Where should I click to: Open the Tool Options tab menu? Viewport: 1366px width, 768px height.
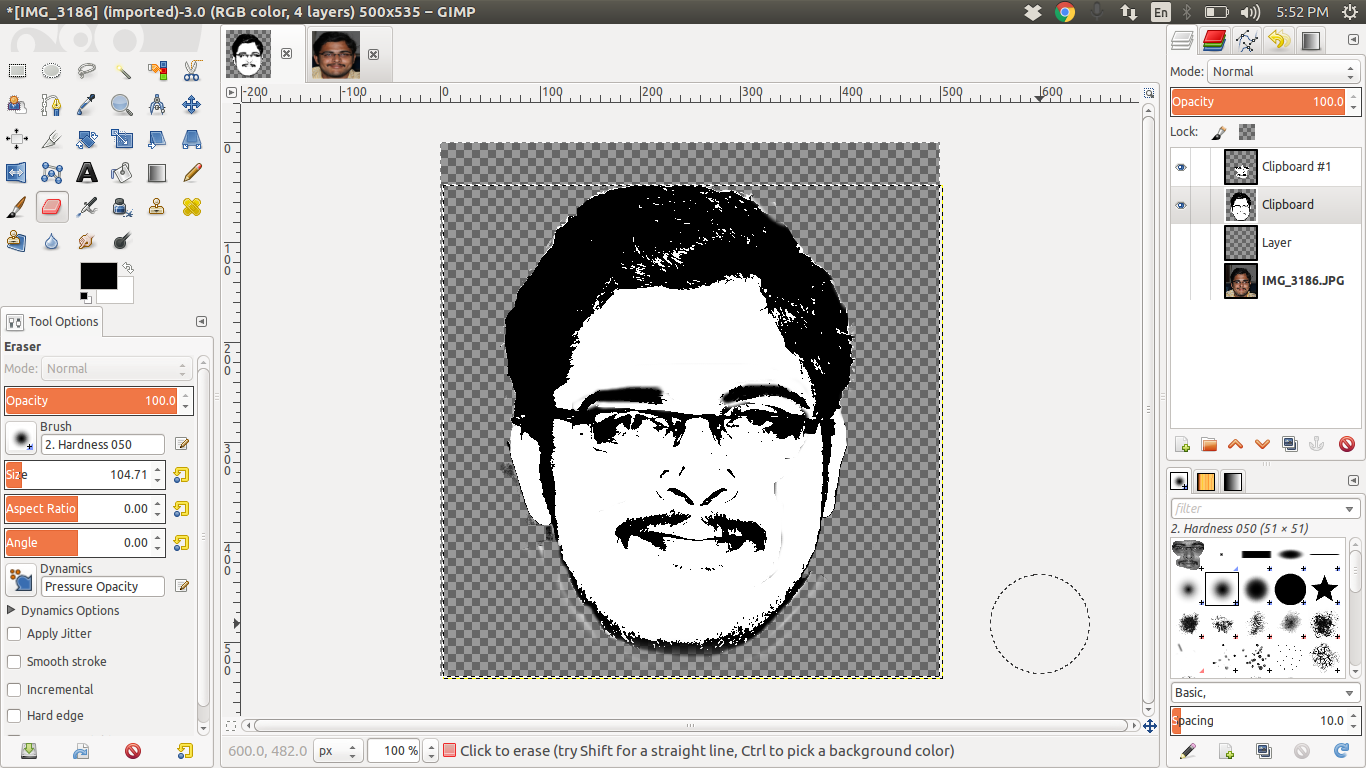coord(201,321)
